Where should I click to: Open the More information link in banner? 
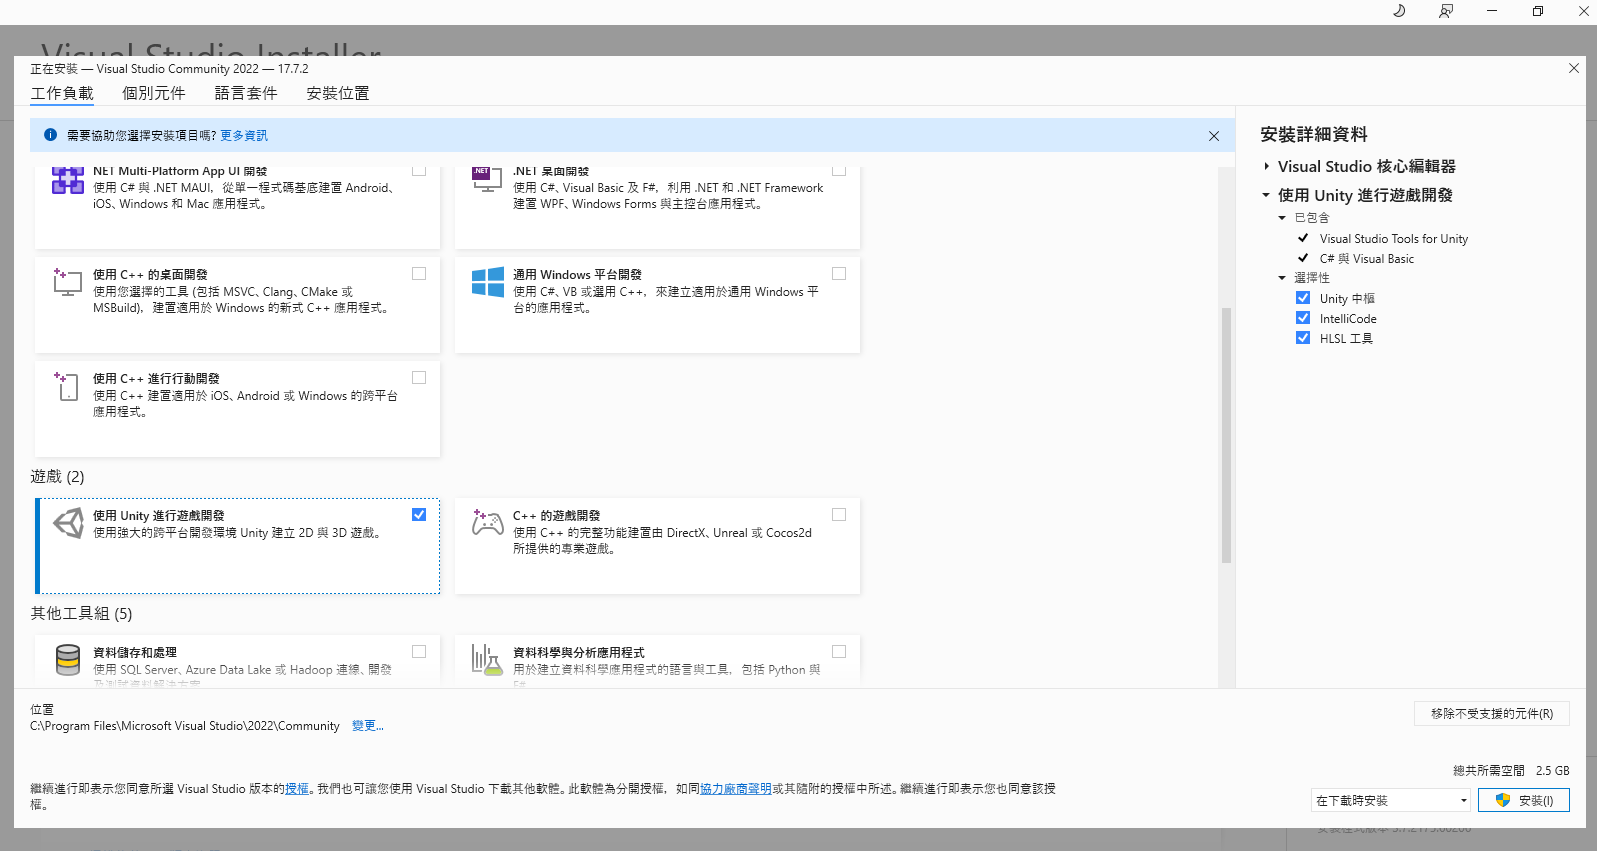[244, 136]
